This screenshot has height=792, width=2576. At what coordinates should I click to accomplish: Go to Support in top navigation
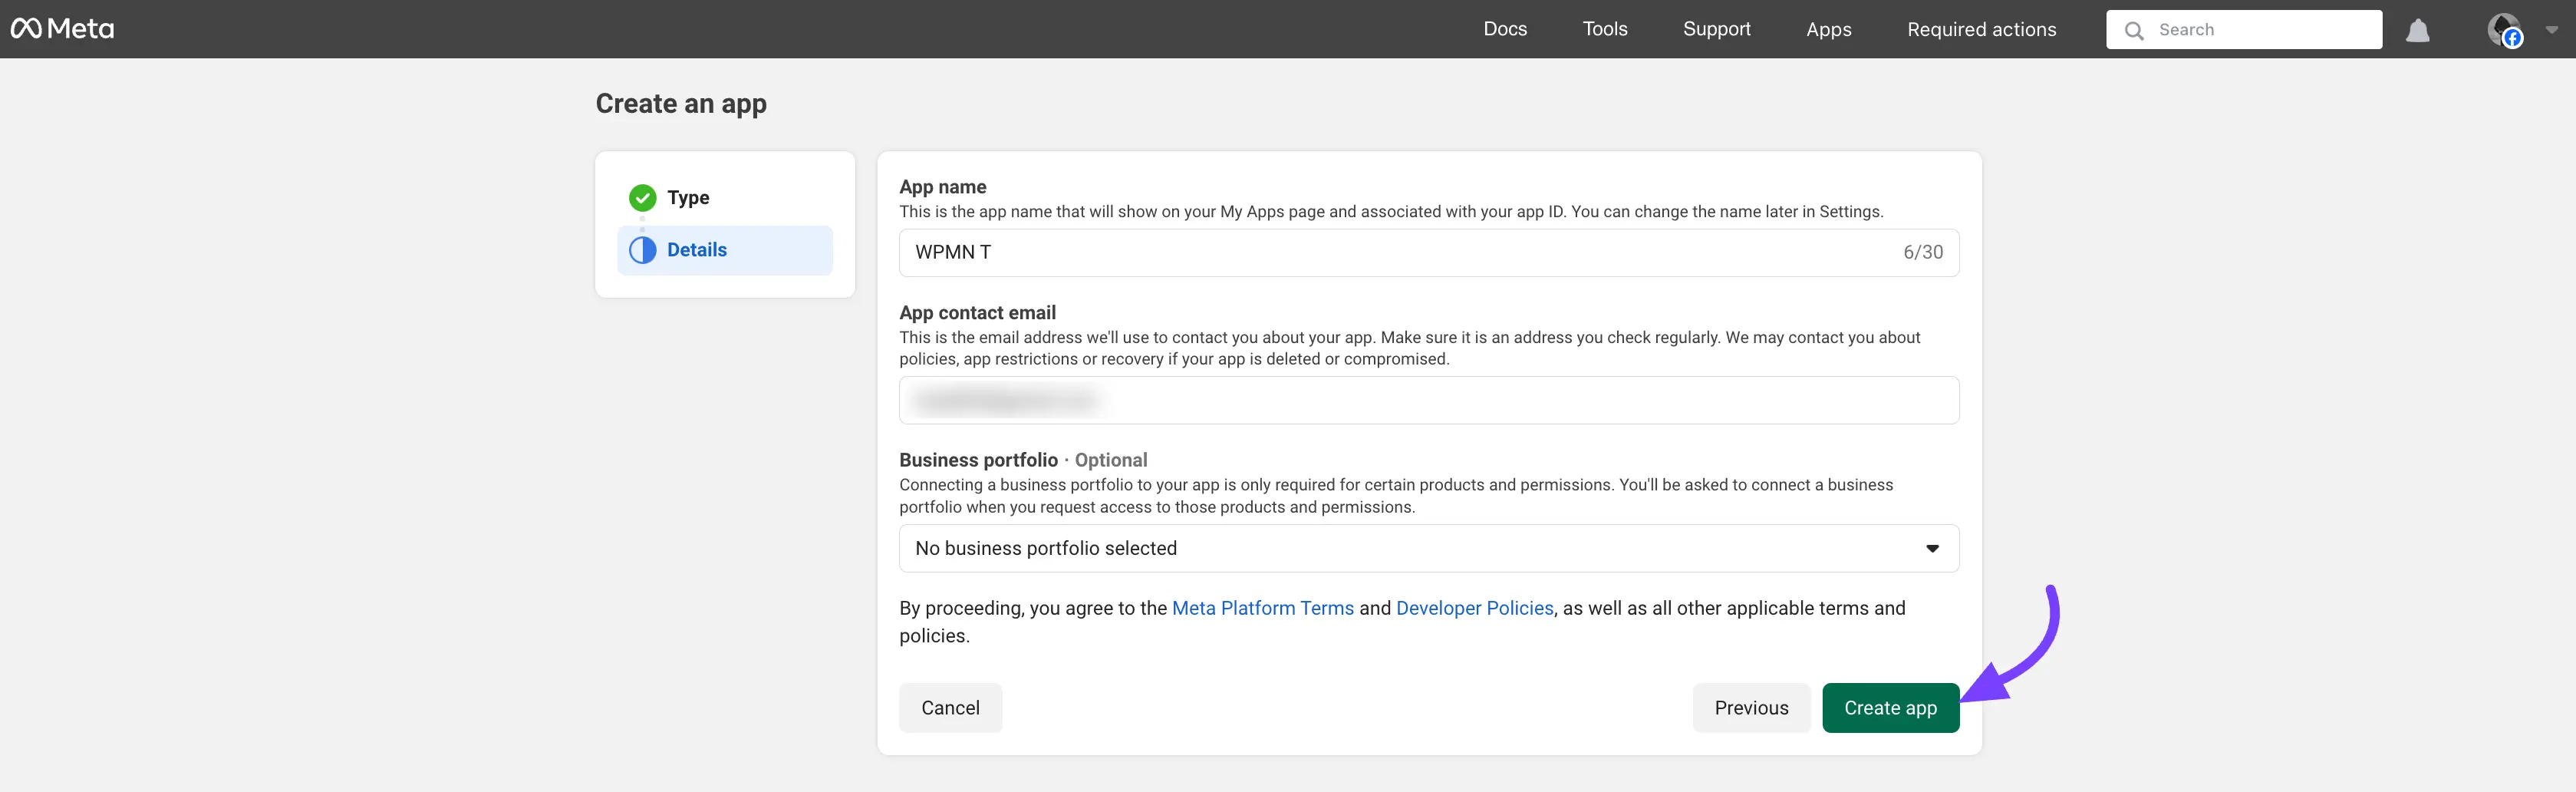pos(1716,29)
